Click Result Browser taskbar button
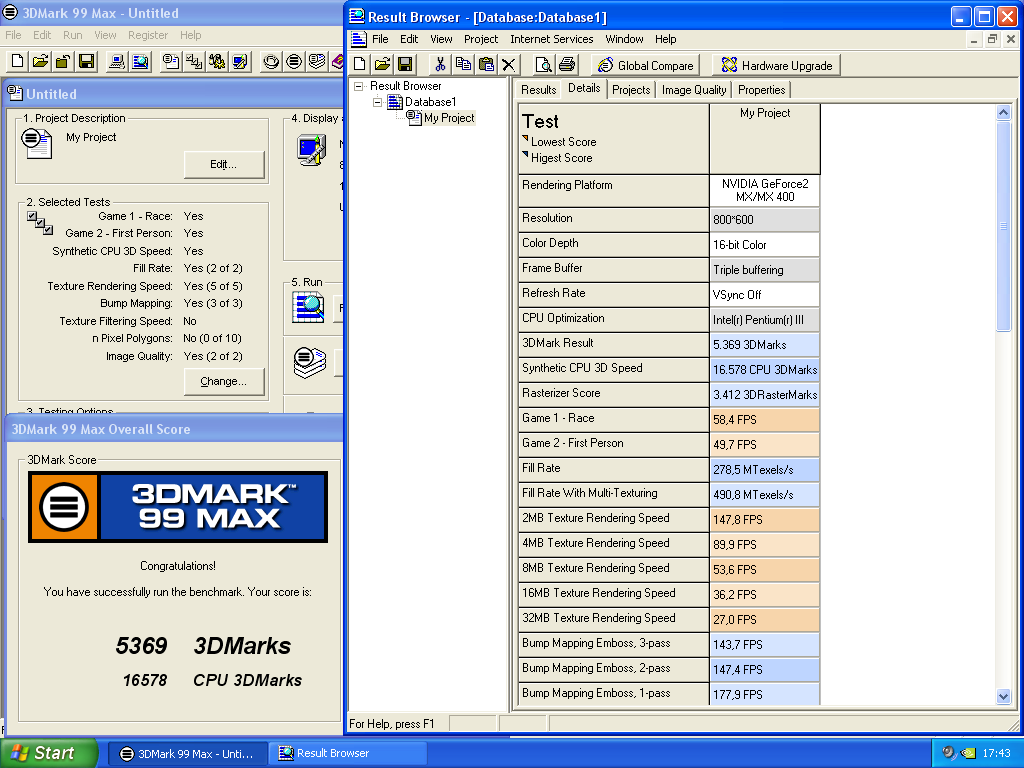Screen dimensions: 1024x768 (x=347, y=754)
